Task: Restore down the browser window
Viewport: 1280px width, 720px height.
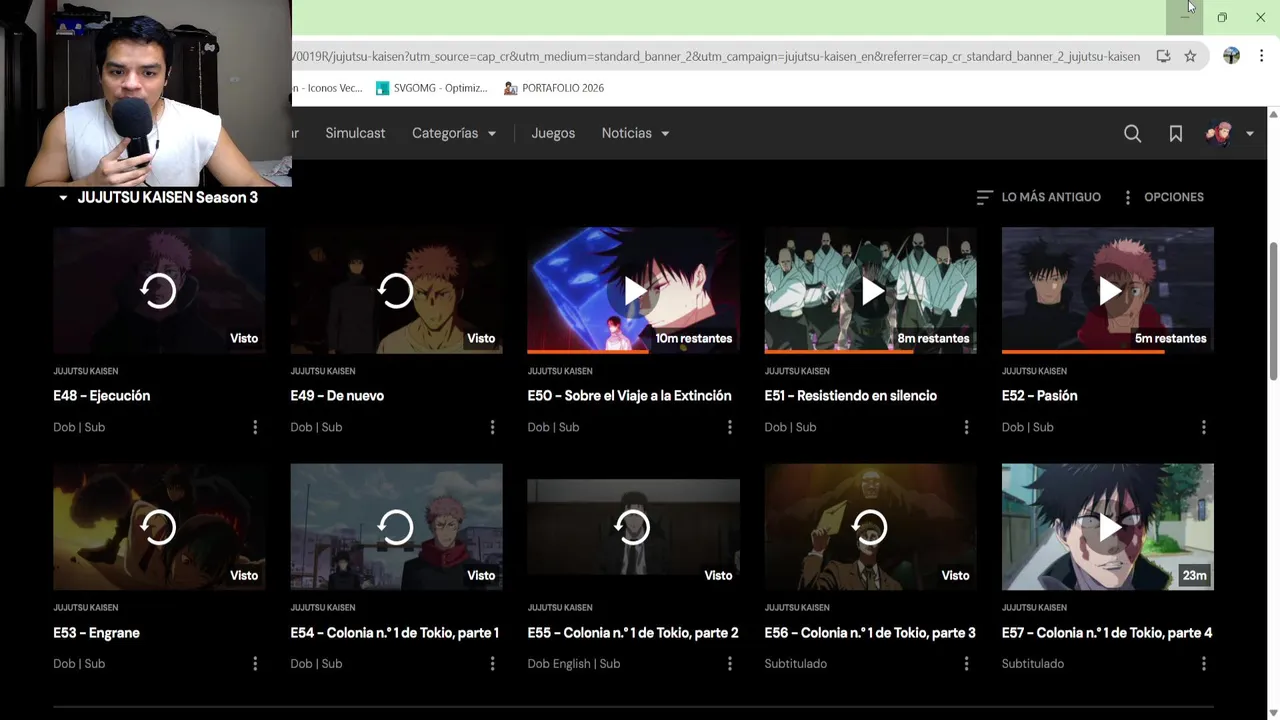Action: [x=1222, y=17]
